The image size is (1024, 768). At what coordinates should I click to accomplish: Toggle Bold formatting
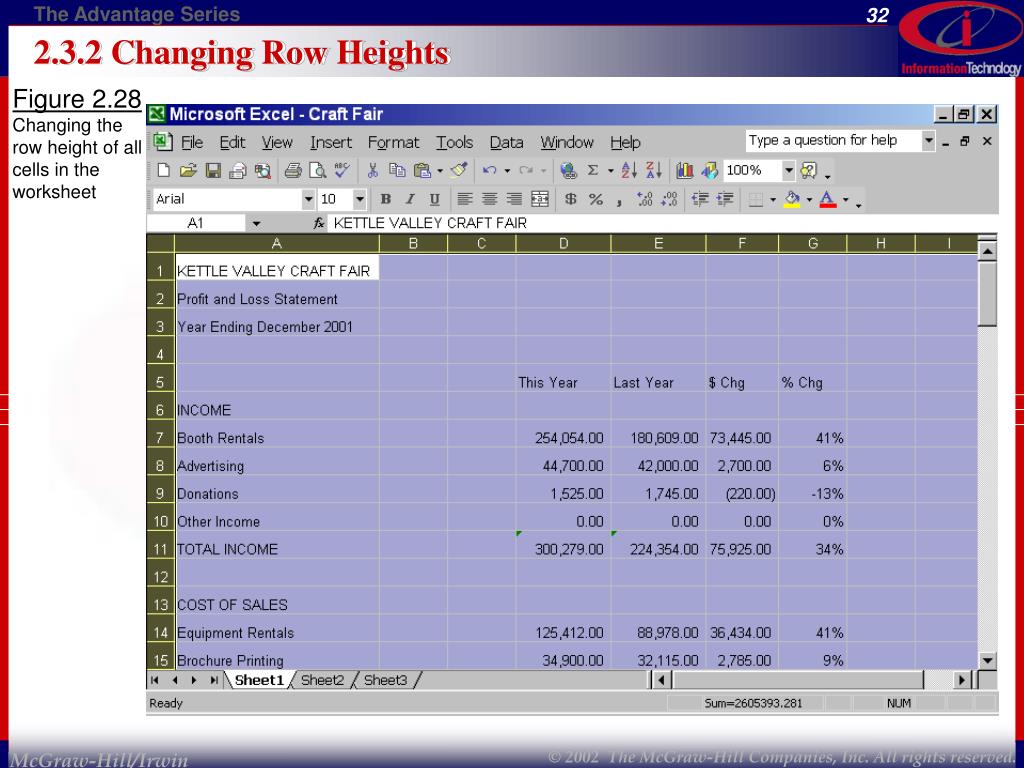385,199
